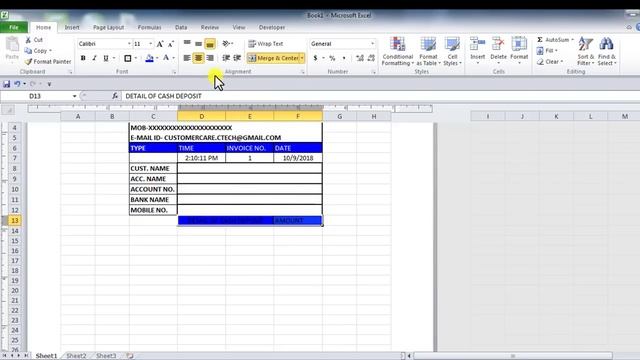The height and width of the screenshot is (360, 640).
Task: Apply Fill Color paint bucket
Action: click(x=149, y=58)
